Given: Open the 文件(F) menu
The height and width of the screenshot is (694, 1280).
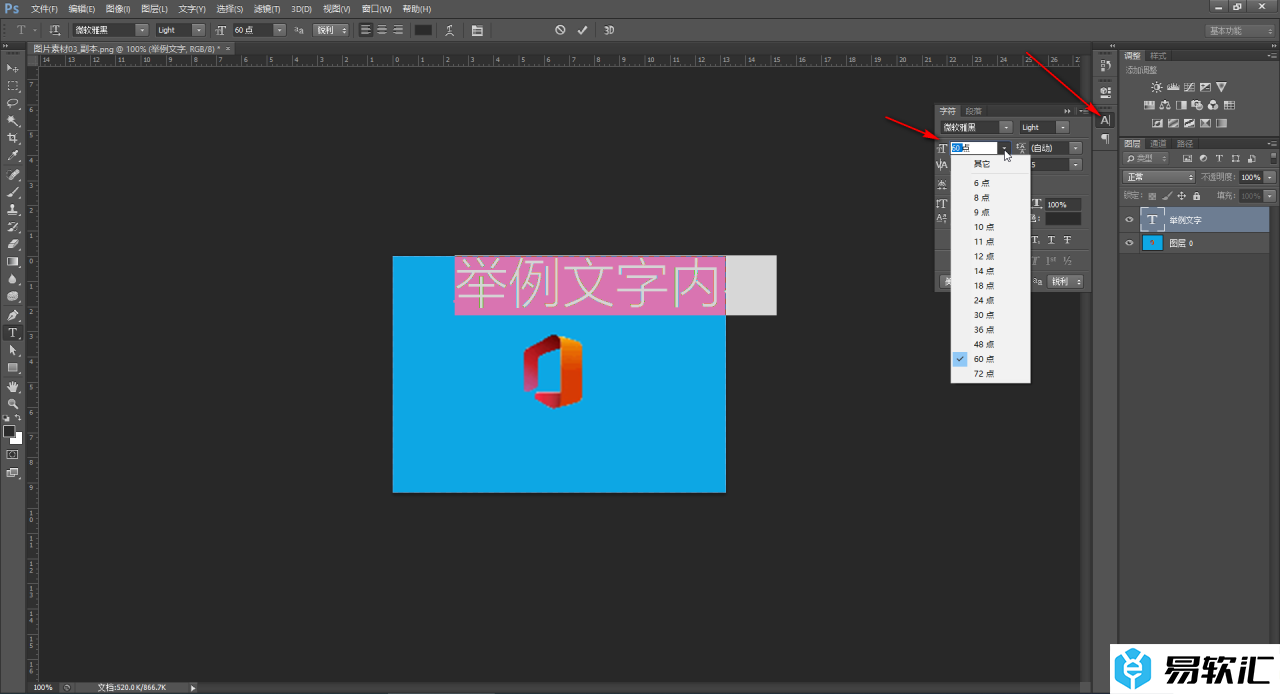Looking at the screenshot, I should click(x=45, y=8).
